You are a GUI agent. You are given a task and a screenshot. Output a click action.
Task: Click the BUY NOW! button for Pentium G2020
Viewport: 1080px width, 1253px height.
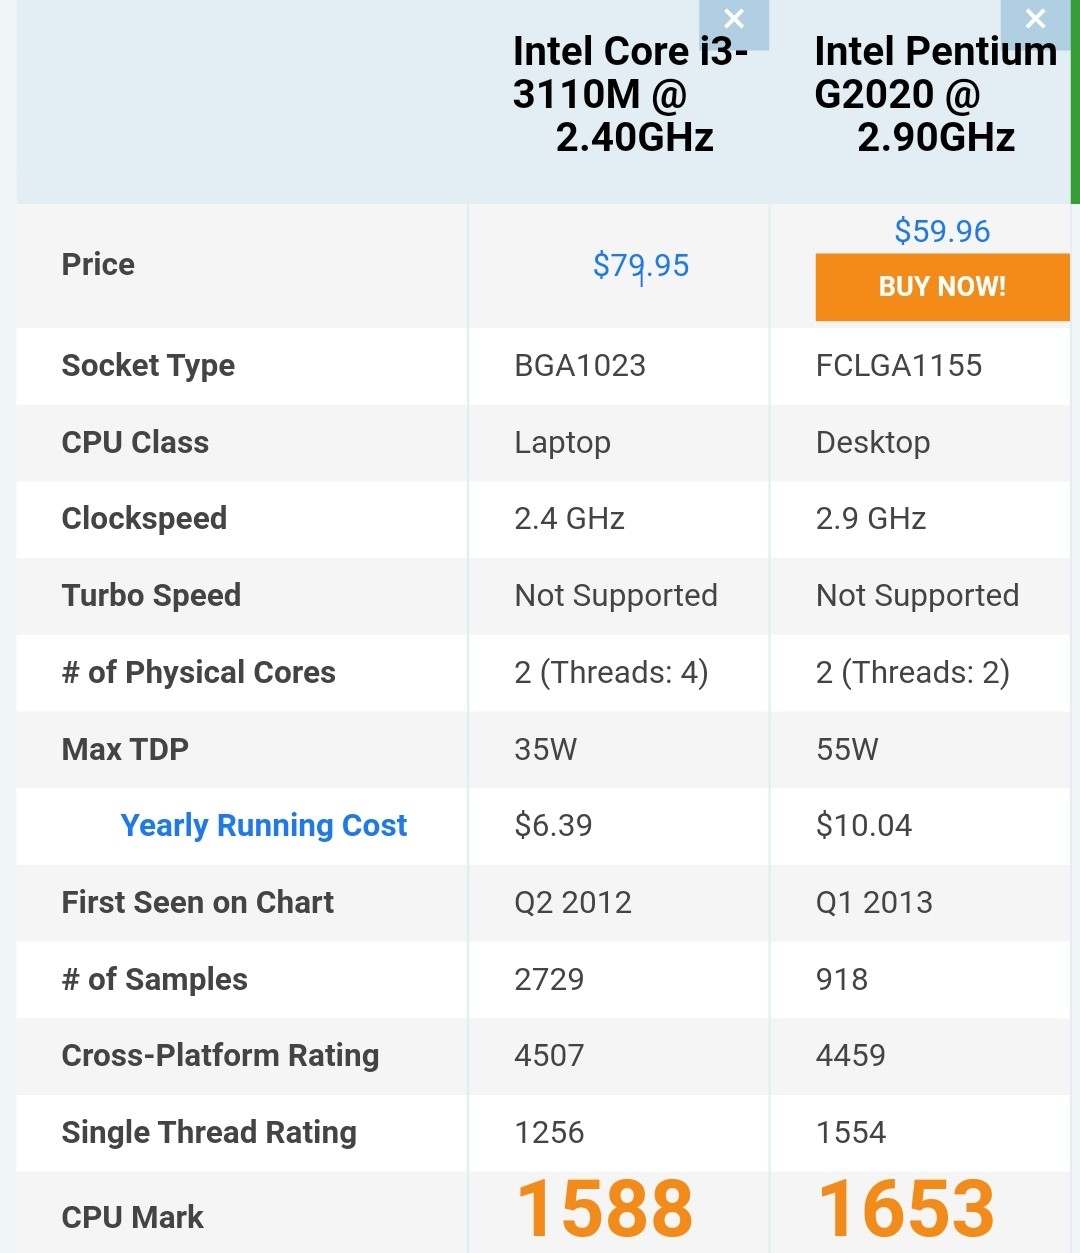(x=941, y=287)
